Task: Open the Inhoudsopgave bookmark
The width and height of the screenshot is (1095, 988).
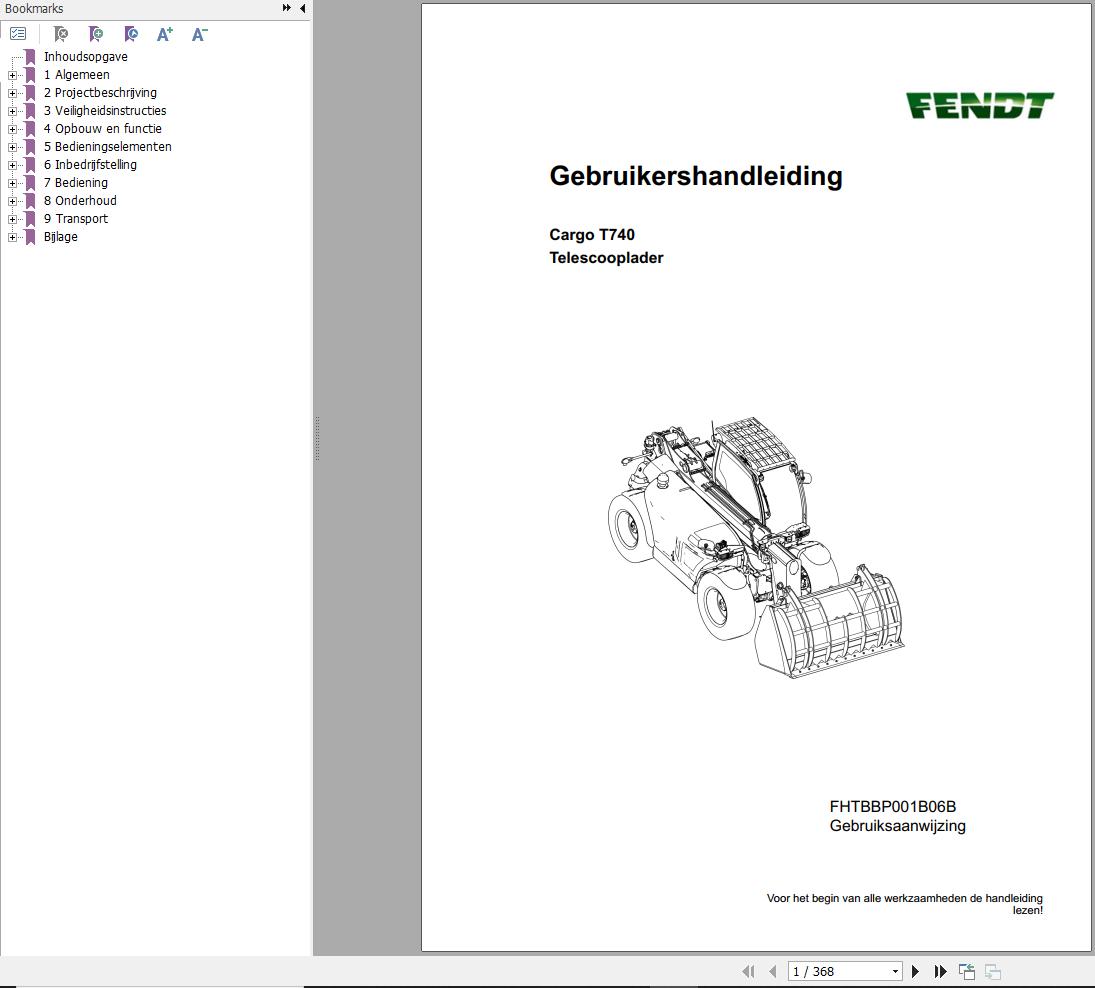Action: coord(85,57)
